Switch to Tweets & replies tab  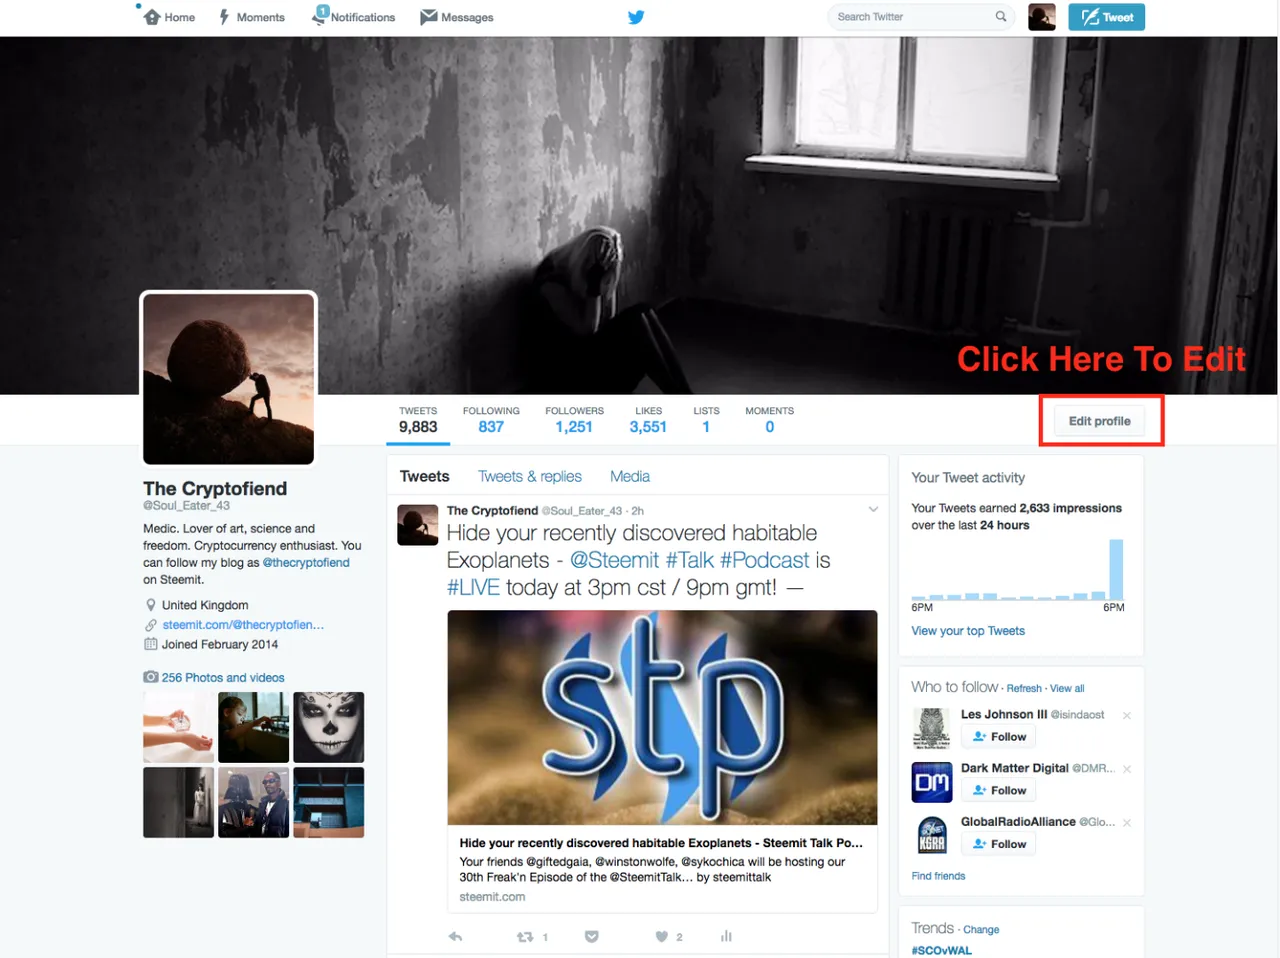coord(530,477)
